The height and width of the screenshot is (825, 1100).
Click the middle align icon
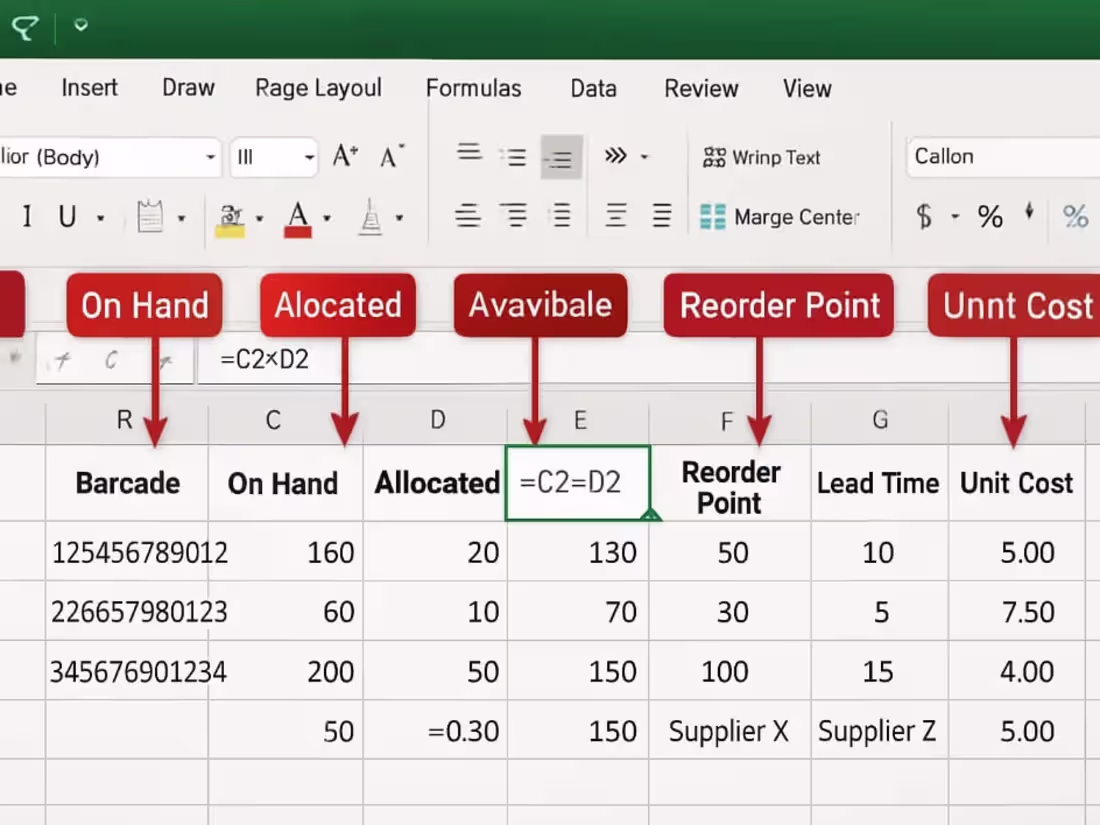(514, 156)
